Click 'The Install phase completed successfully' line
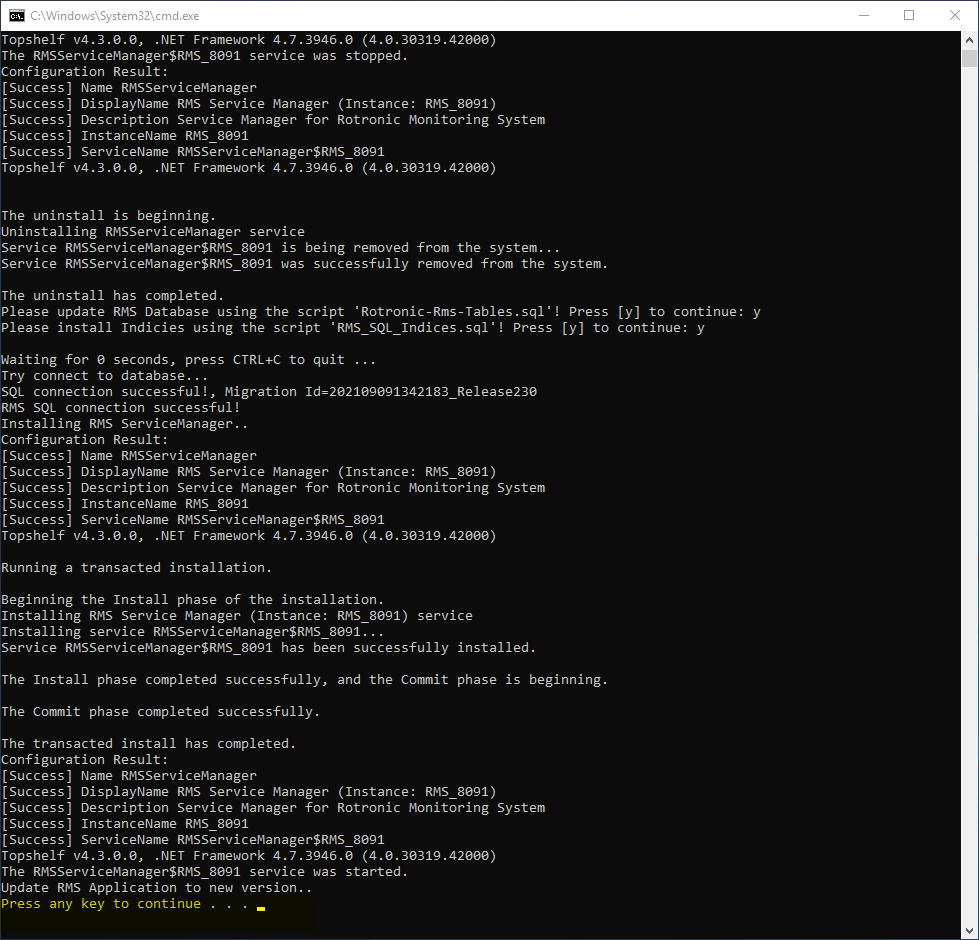Viewport: 979px width, 940px height. pyautogui.click(x=304, y=680)
